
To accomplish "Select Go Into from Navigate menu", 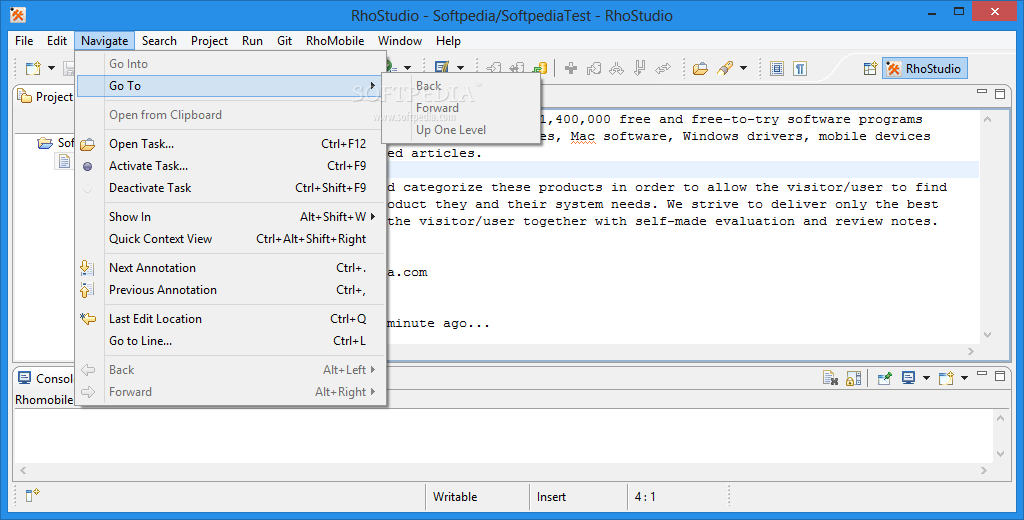I will tap(231, 63).
